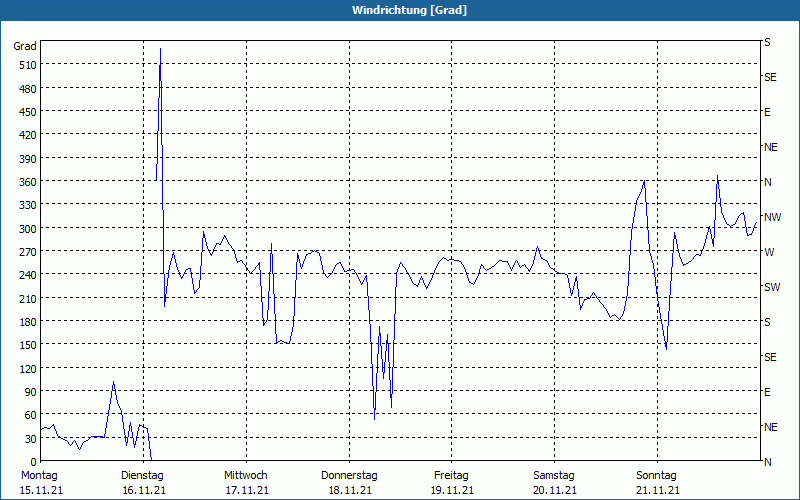Click the 'Dienstag' day label

(x=142, y=476)
